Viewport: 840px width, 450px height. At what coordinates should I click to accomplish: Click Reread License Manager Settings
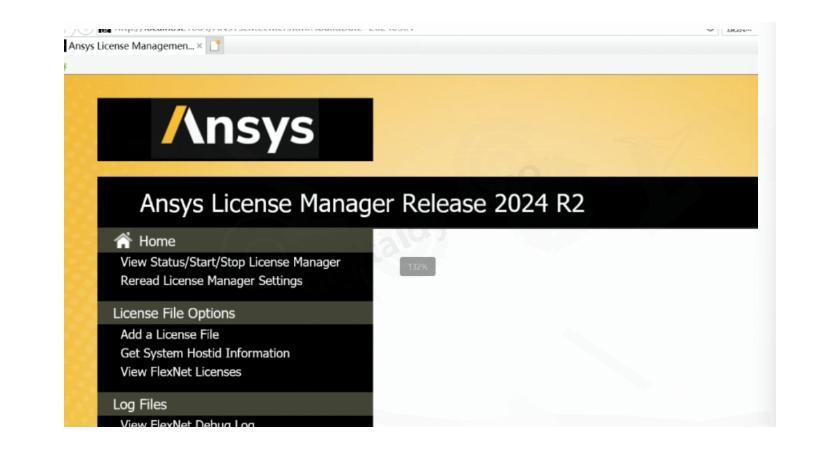pos(211,281)
